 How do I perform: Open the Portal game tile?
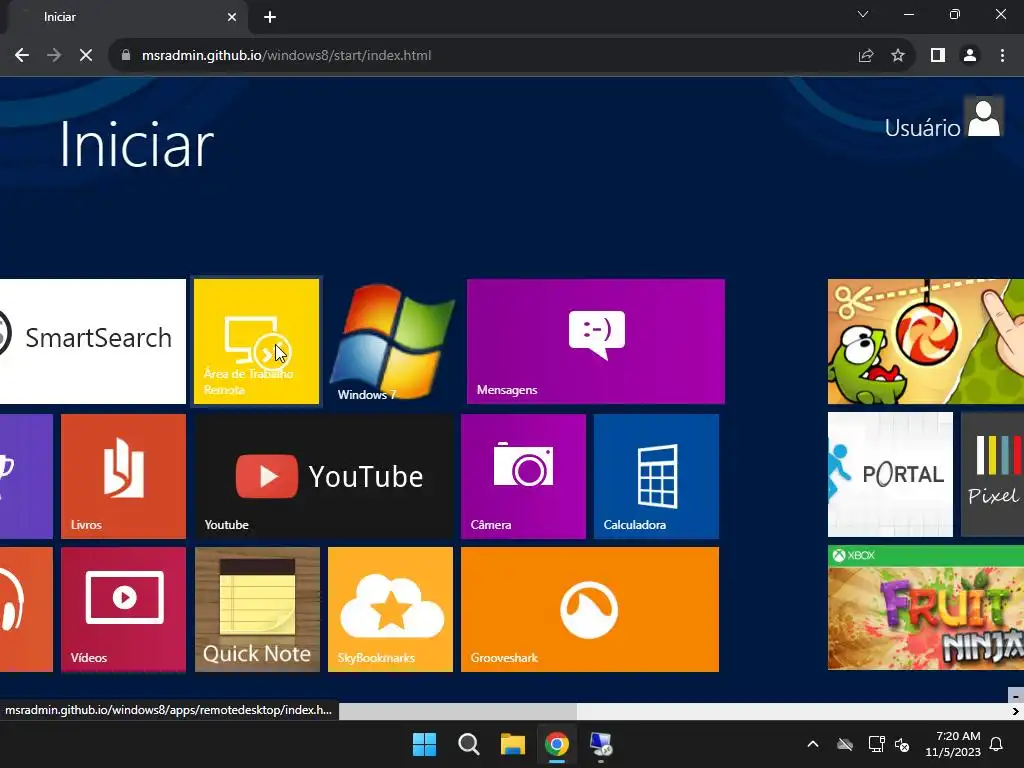point(890,474)
